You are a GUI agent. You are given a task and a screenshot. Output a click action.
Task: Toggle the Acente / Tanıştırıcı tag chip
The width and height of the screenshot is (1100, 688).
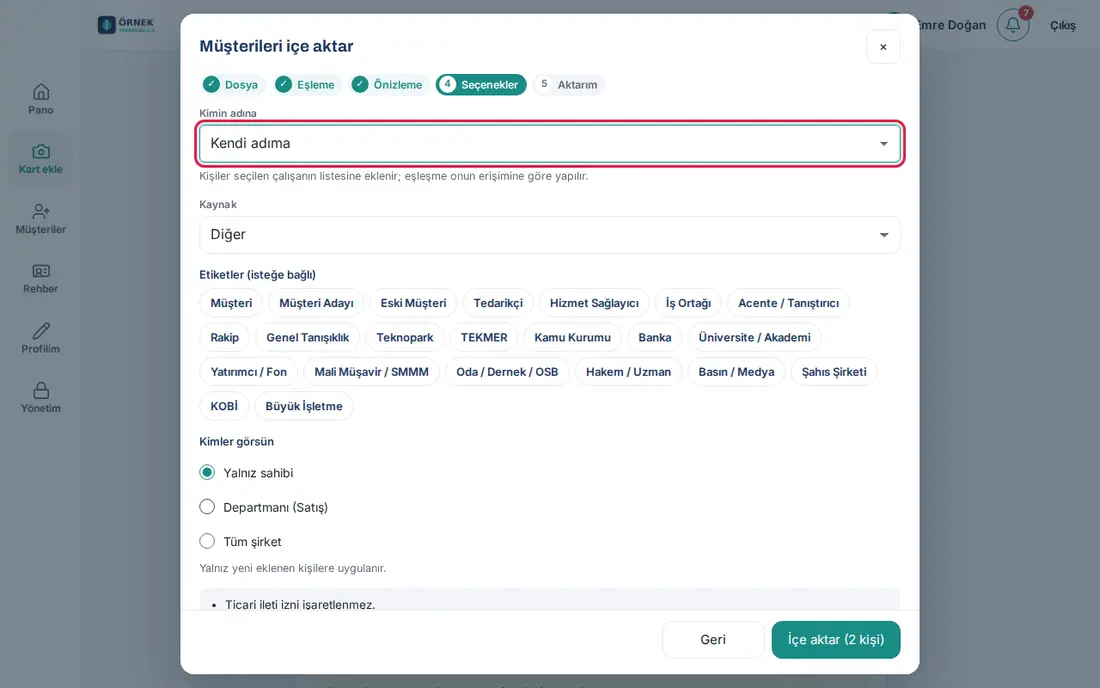point(789,303)
